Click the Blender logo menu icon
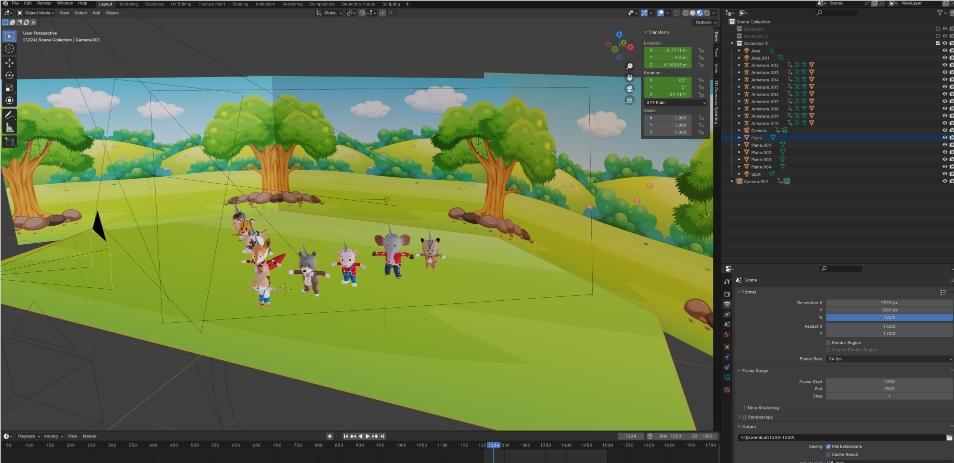This screenshot has height=463, width=954. click(x=5, y=4)
